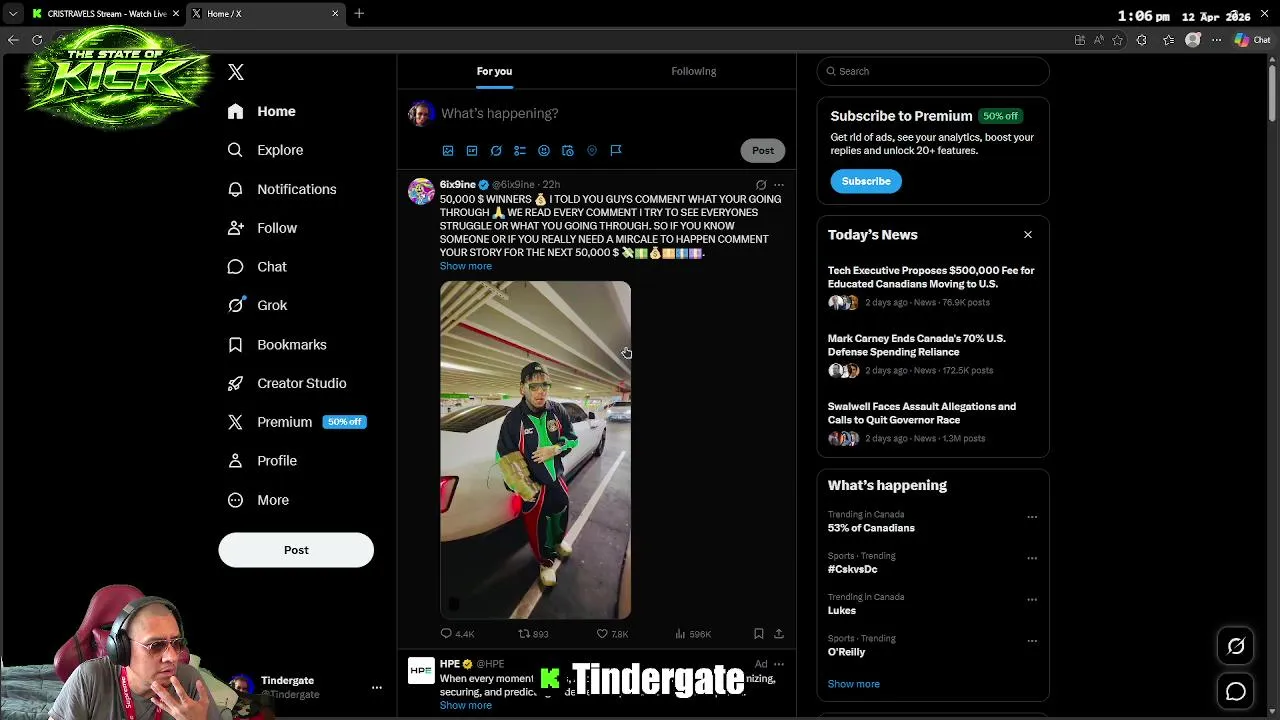Open Chat from the left sidebar
The width and height of the screenshot is (1280, 720).
[258, 267]
